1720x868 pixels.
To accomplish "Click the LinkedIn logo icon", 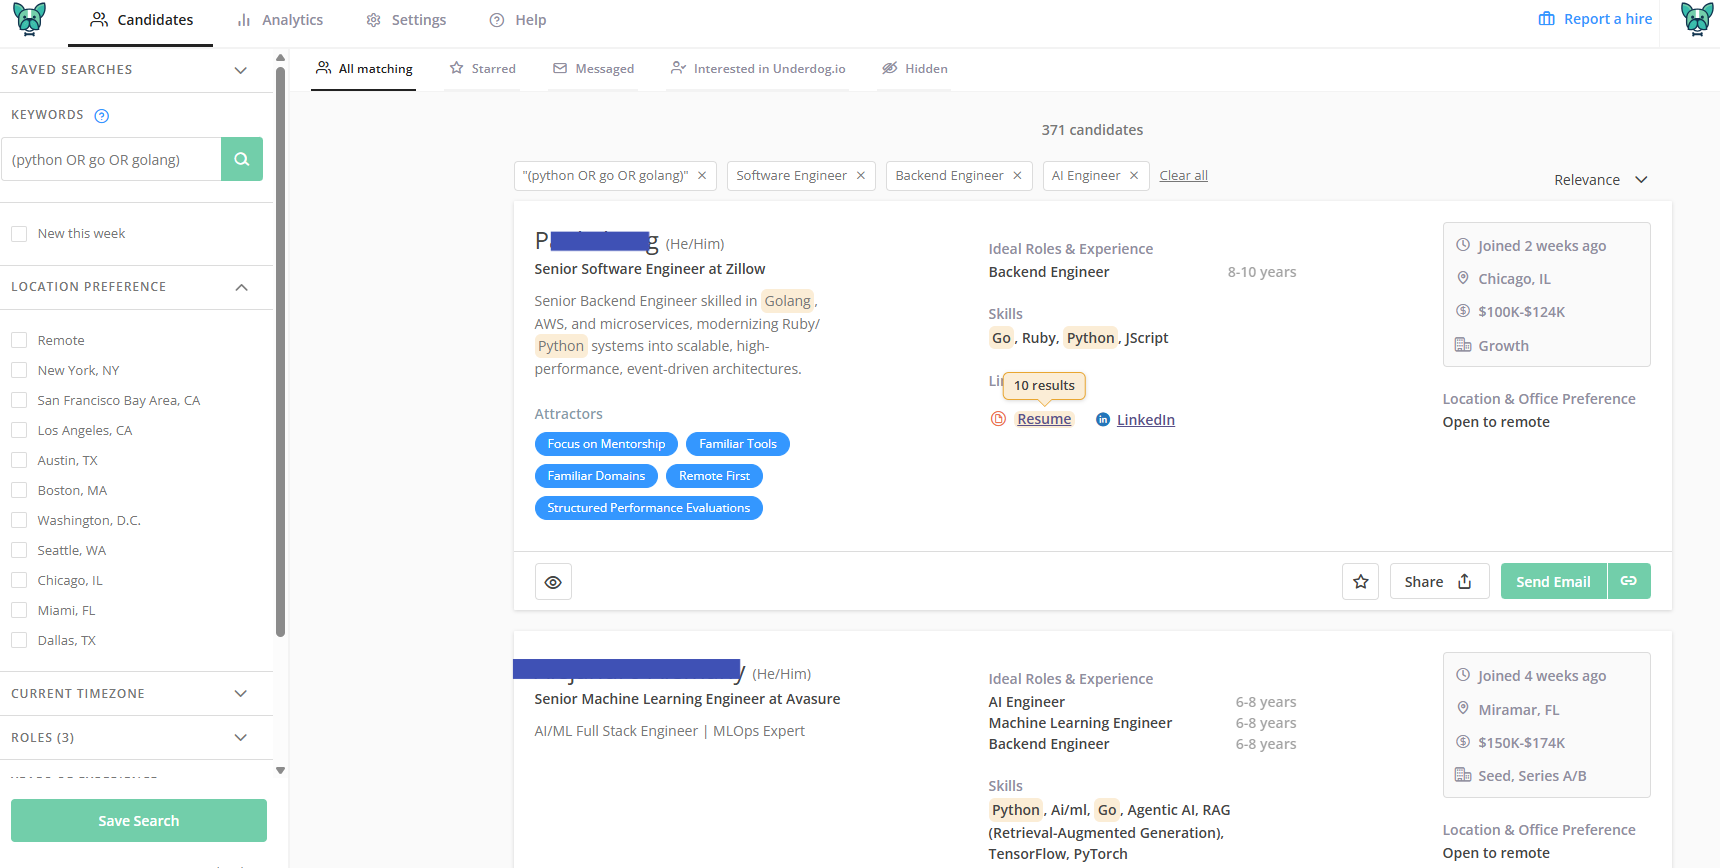I will coord(1103,420).
